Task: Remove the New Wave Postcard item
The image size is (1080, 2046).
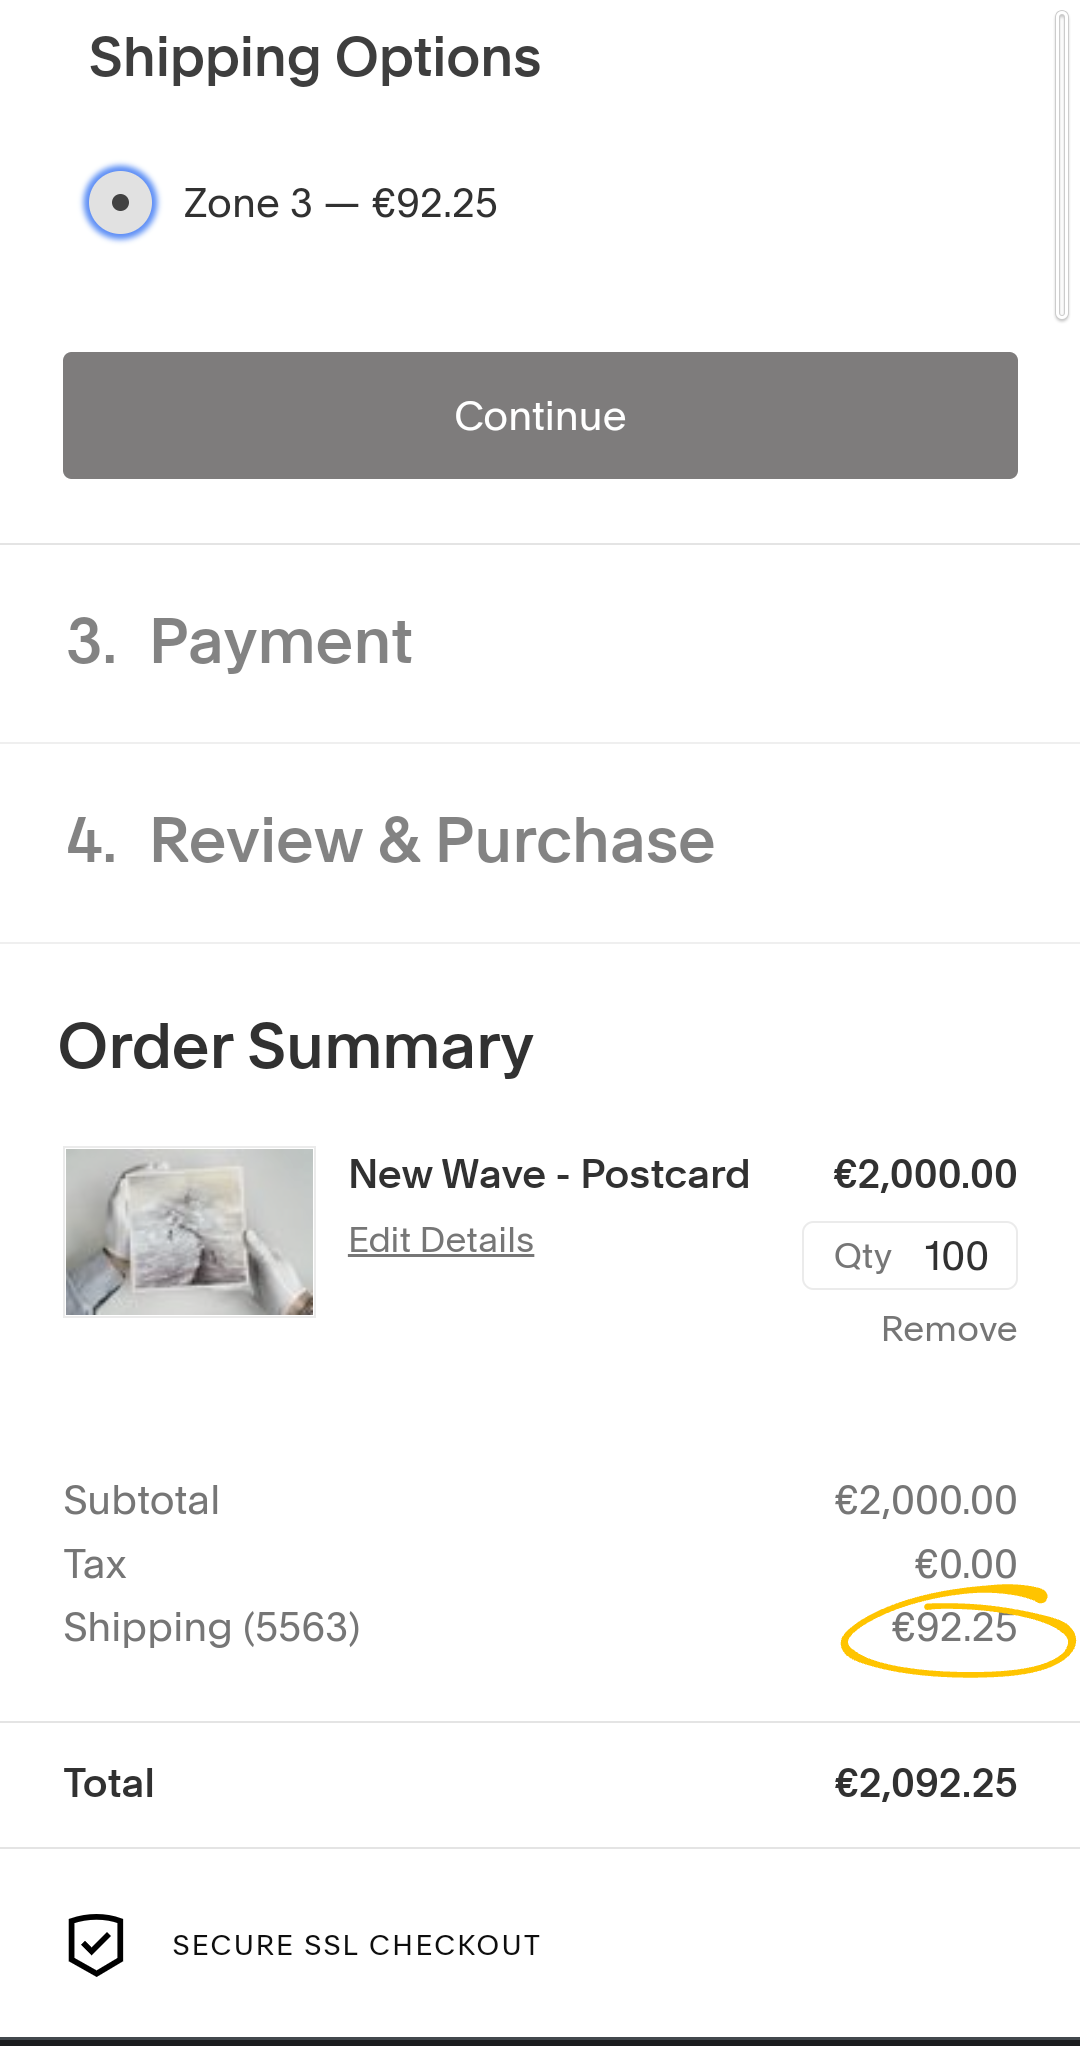Action: click(x=948, y=1329)
